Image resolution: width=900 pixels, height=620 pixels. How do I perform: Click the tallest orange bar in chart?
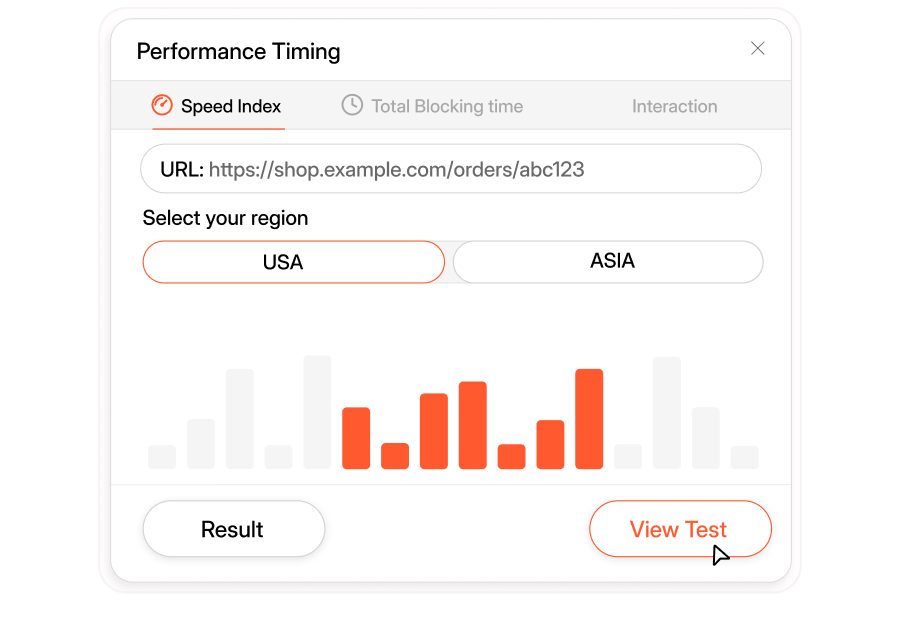589,418
